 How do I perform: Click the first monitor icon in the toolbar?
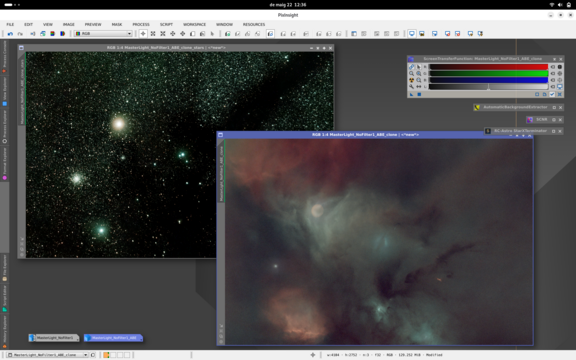pyautogui.click(x=412, y=34)
